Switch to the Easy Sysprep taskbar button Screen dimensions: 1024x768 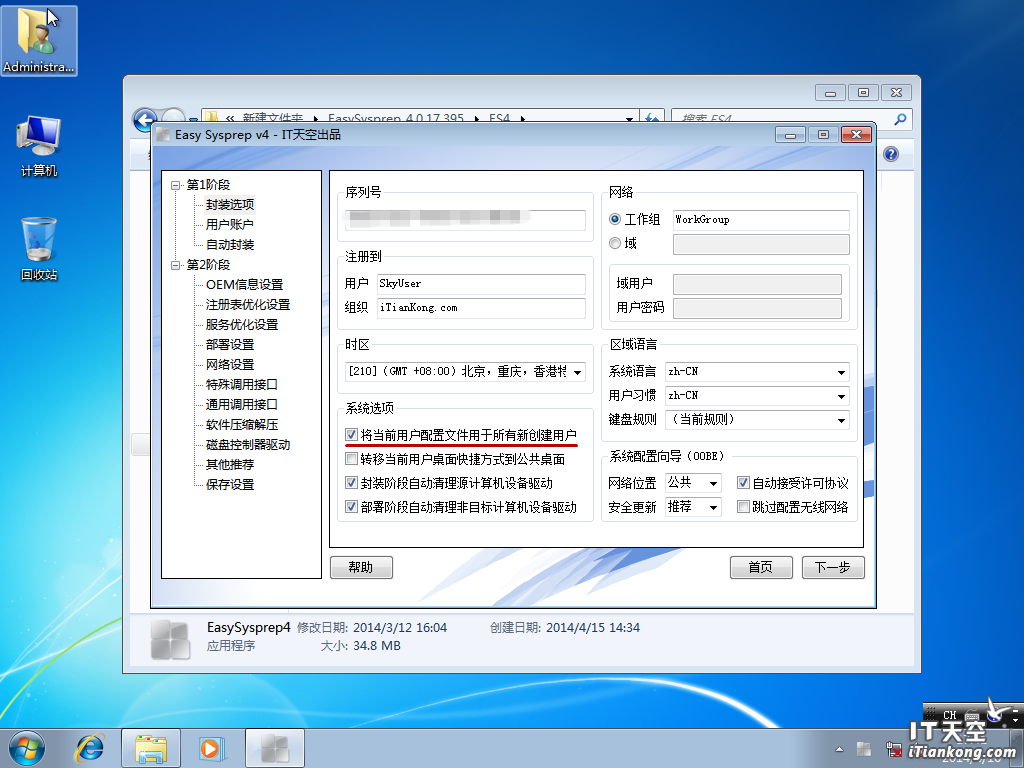(274, 748)
